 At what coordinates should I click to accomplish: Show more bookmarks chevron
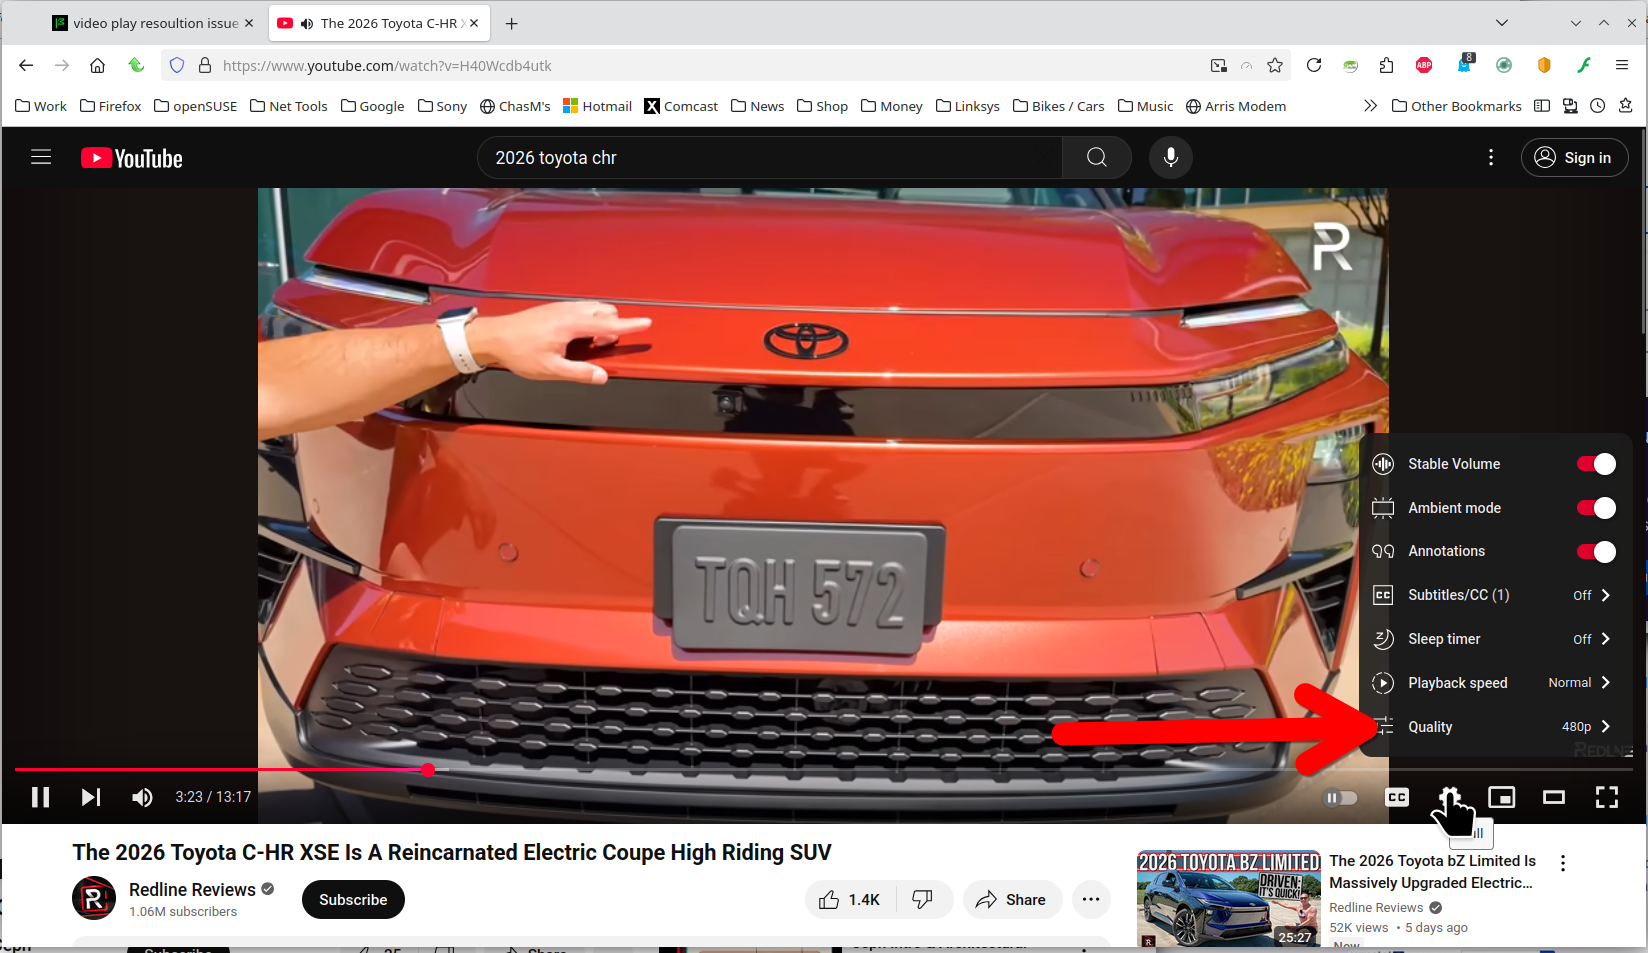(1370, 106)
